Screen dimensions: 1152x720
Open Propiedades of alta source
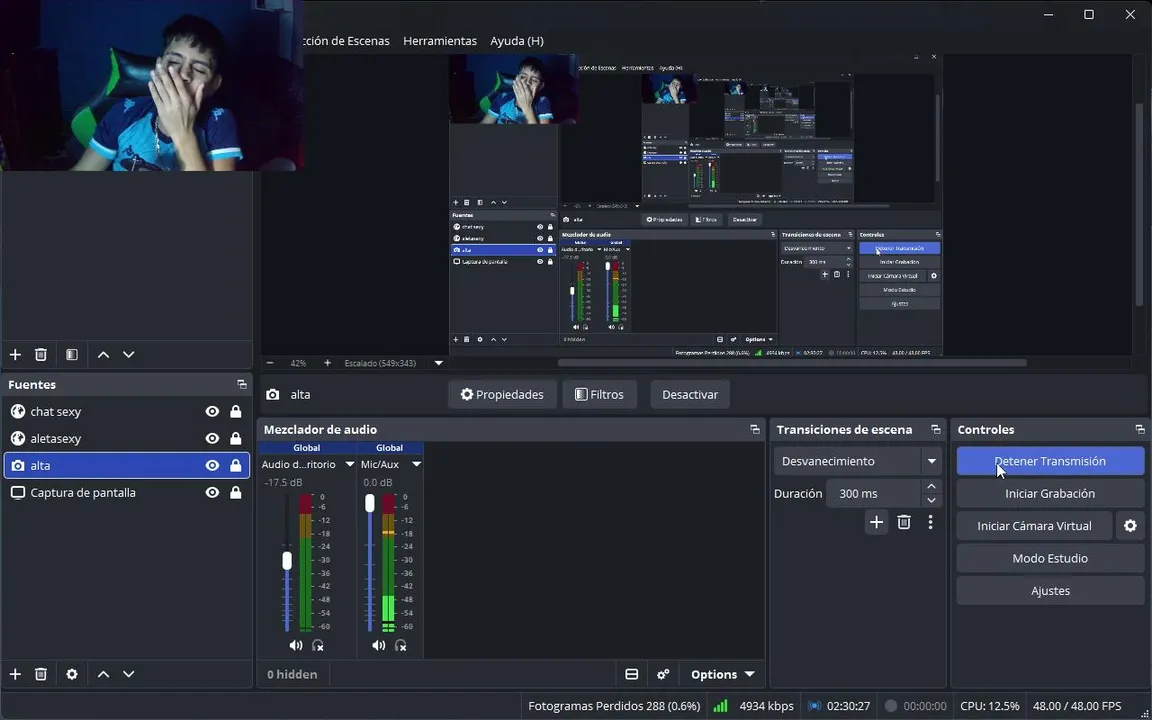coord(502,395)
